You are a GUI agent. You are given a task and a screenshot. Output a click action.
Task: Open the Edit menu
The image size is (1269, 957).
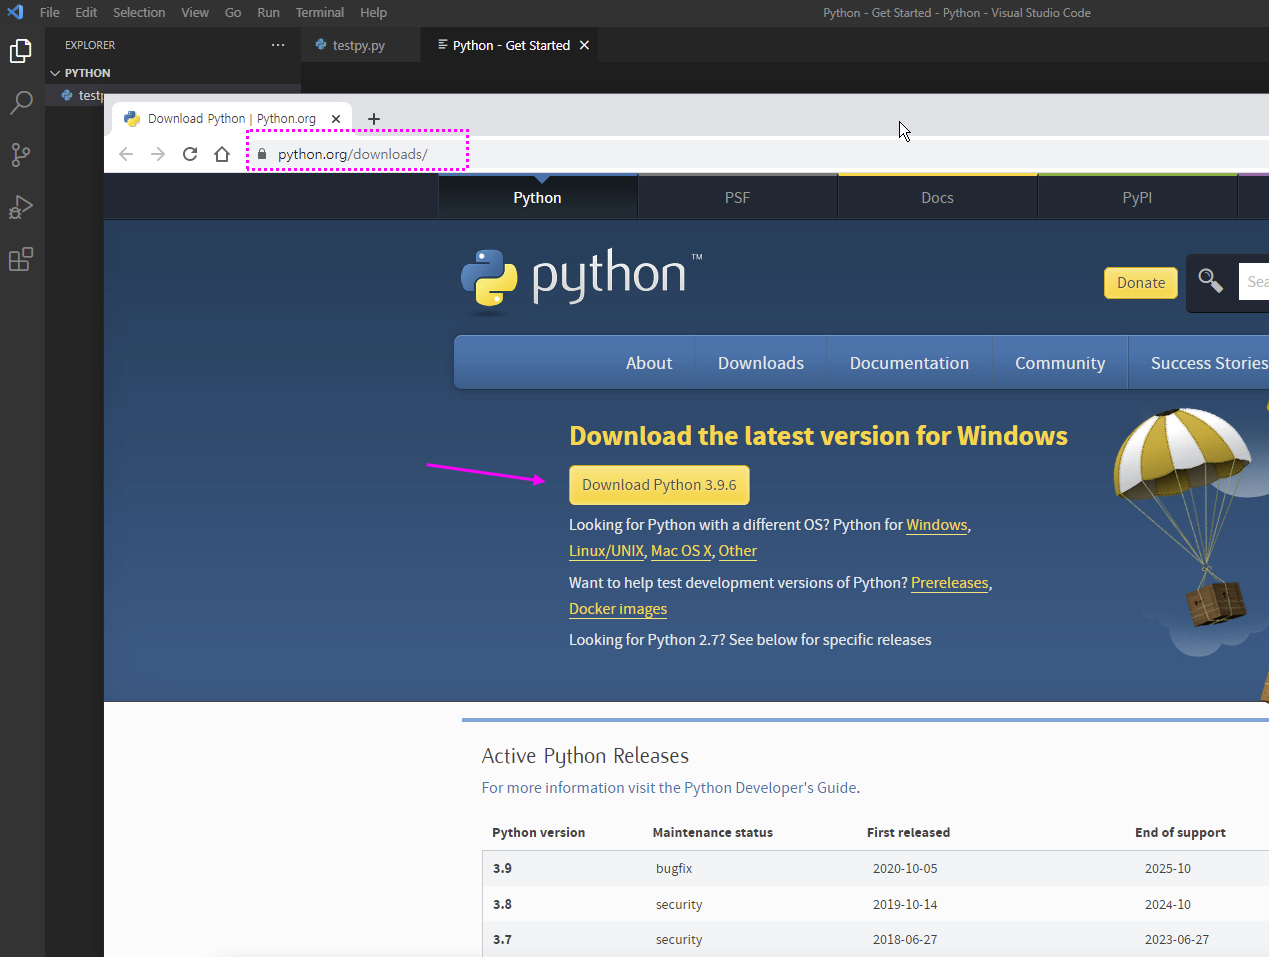click(86, 12)
